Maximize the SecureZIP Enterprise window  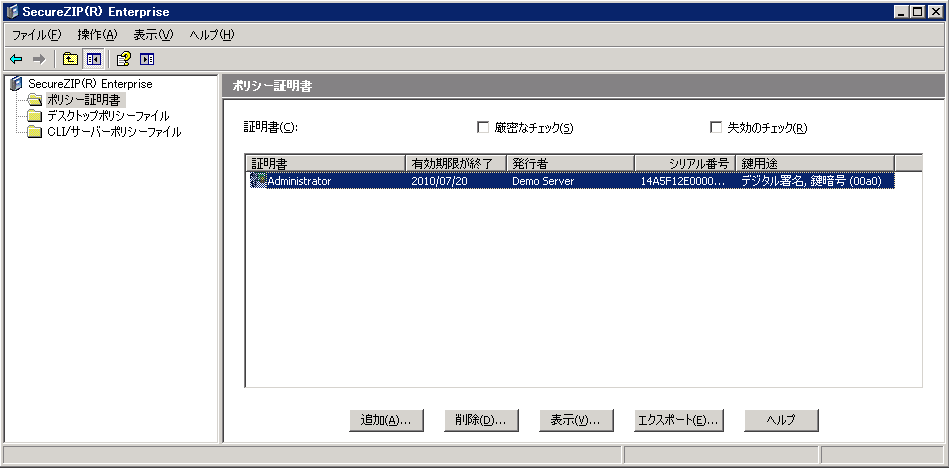918,12
